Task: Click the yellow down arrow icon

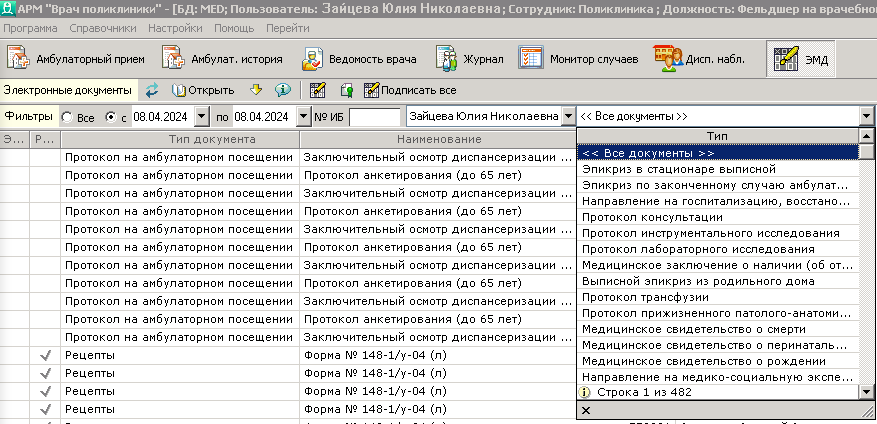Action: pyautogui.click(x=256, y=90)
